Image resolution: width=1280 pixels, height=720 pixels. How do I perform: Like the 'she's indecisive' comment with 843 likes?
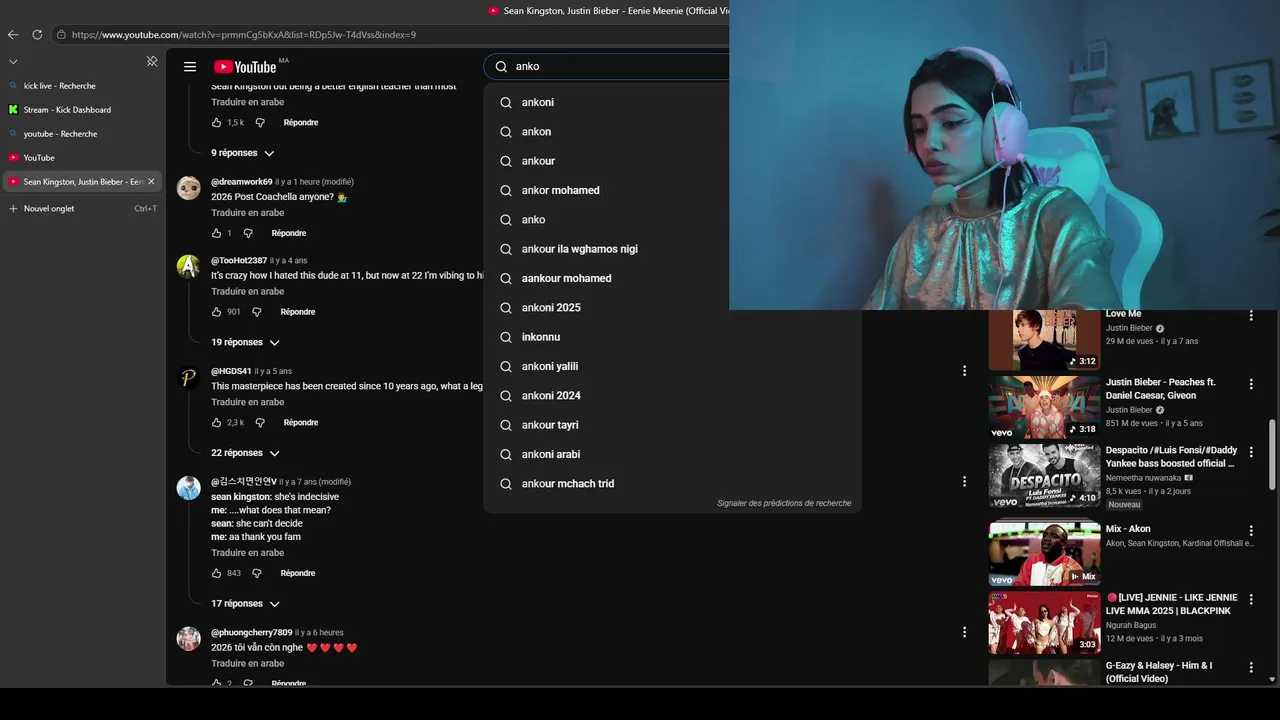(216, 573)
